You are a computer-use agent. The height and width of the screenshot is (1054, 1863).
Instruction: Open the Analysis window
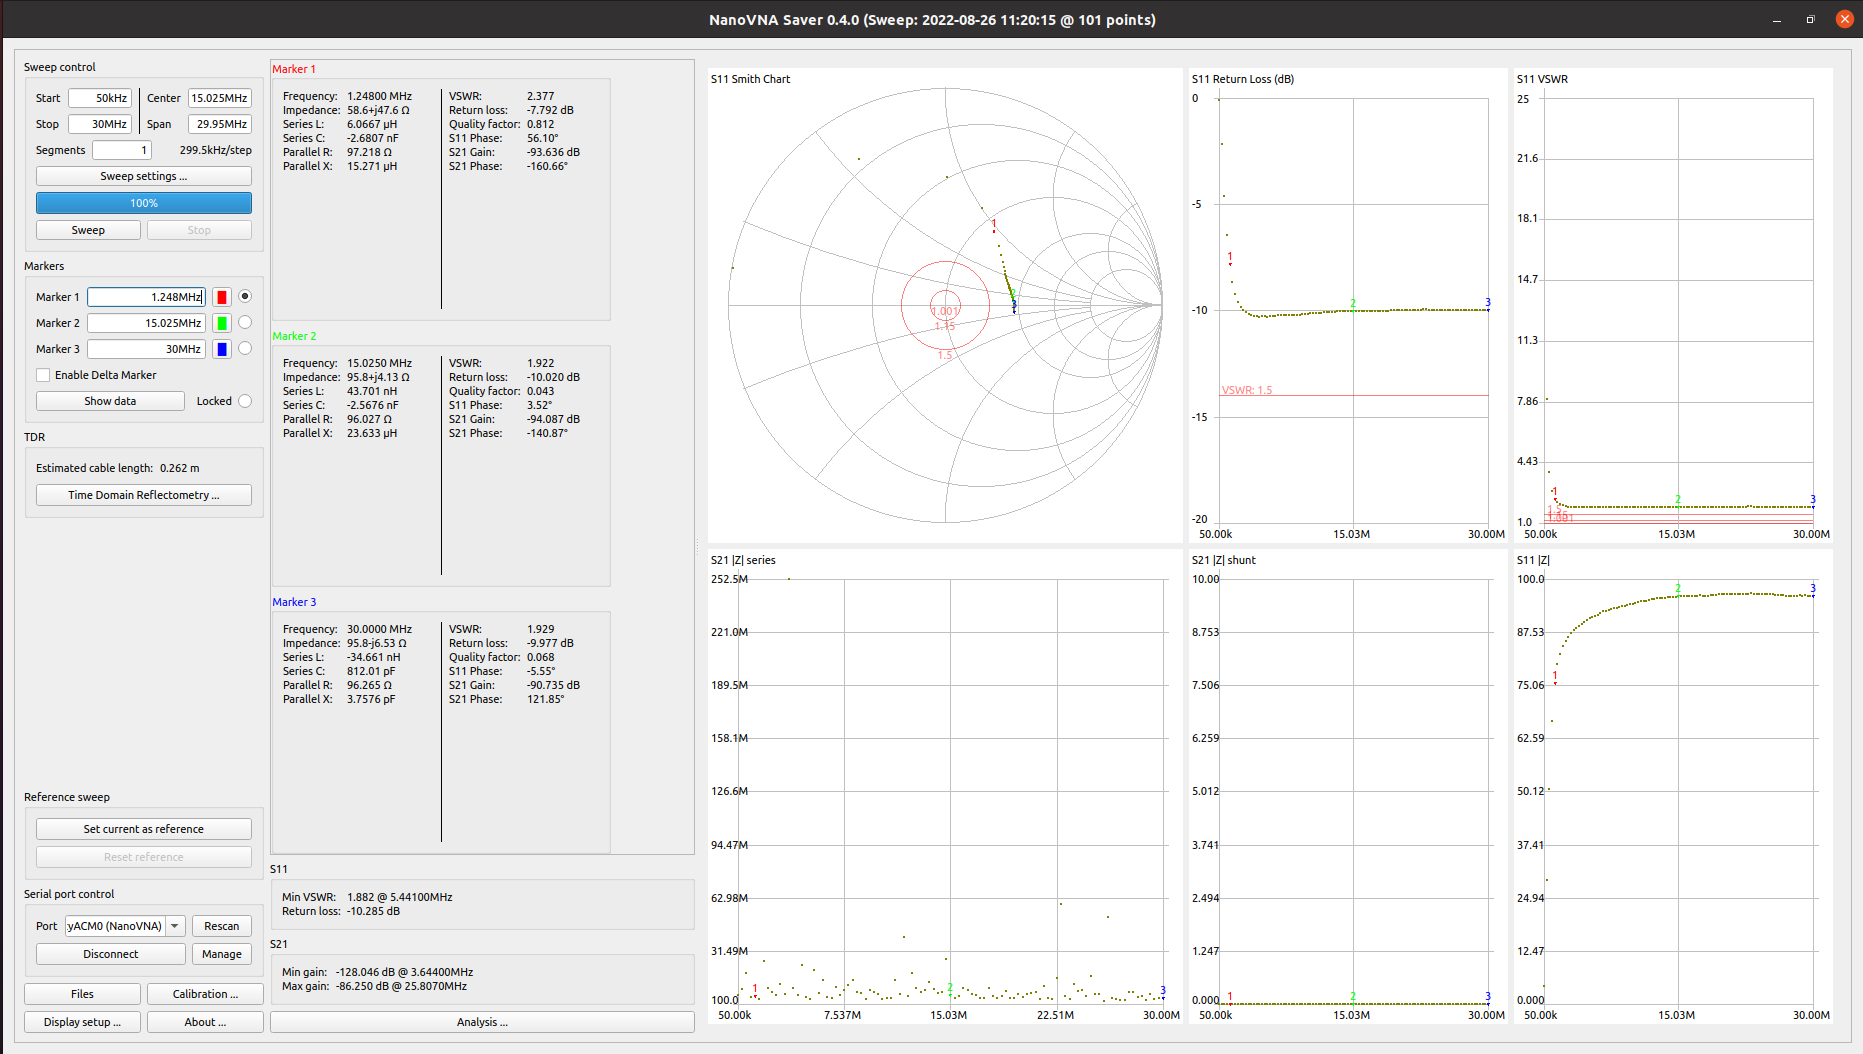pyautogui.click(x=482, y=1022)
